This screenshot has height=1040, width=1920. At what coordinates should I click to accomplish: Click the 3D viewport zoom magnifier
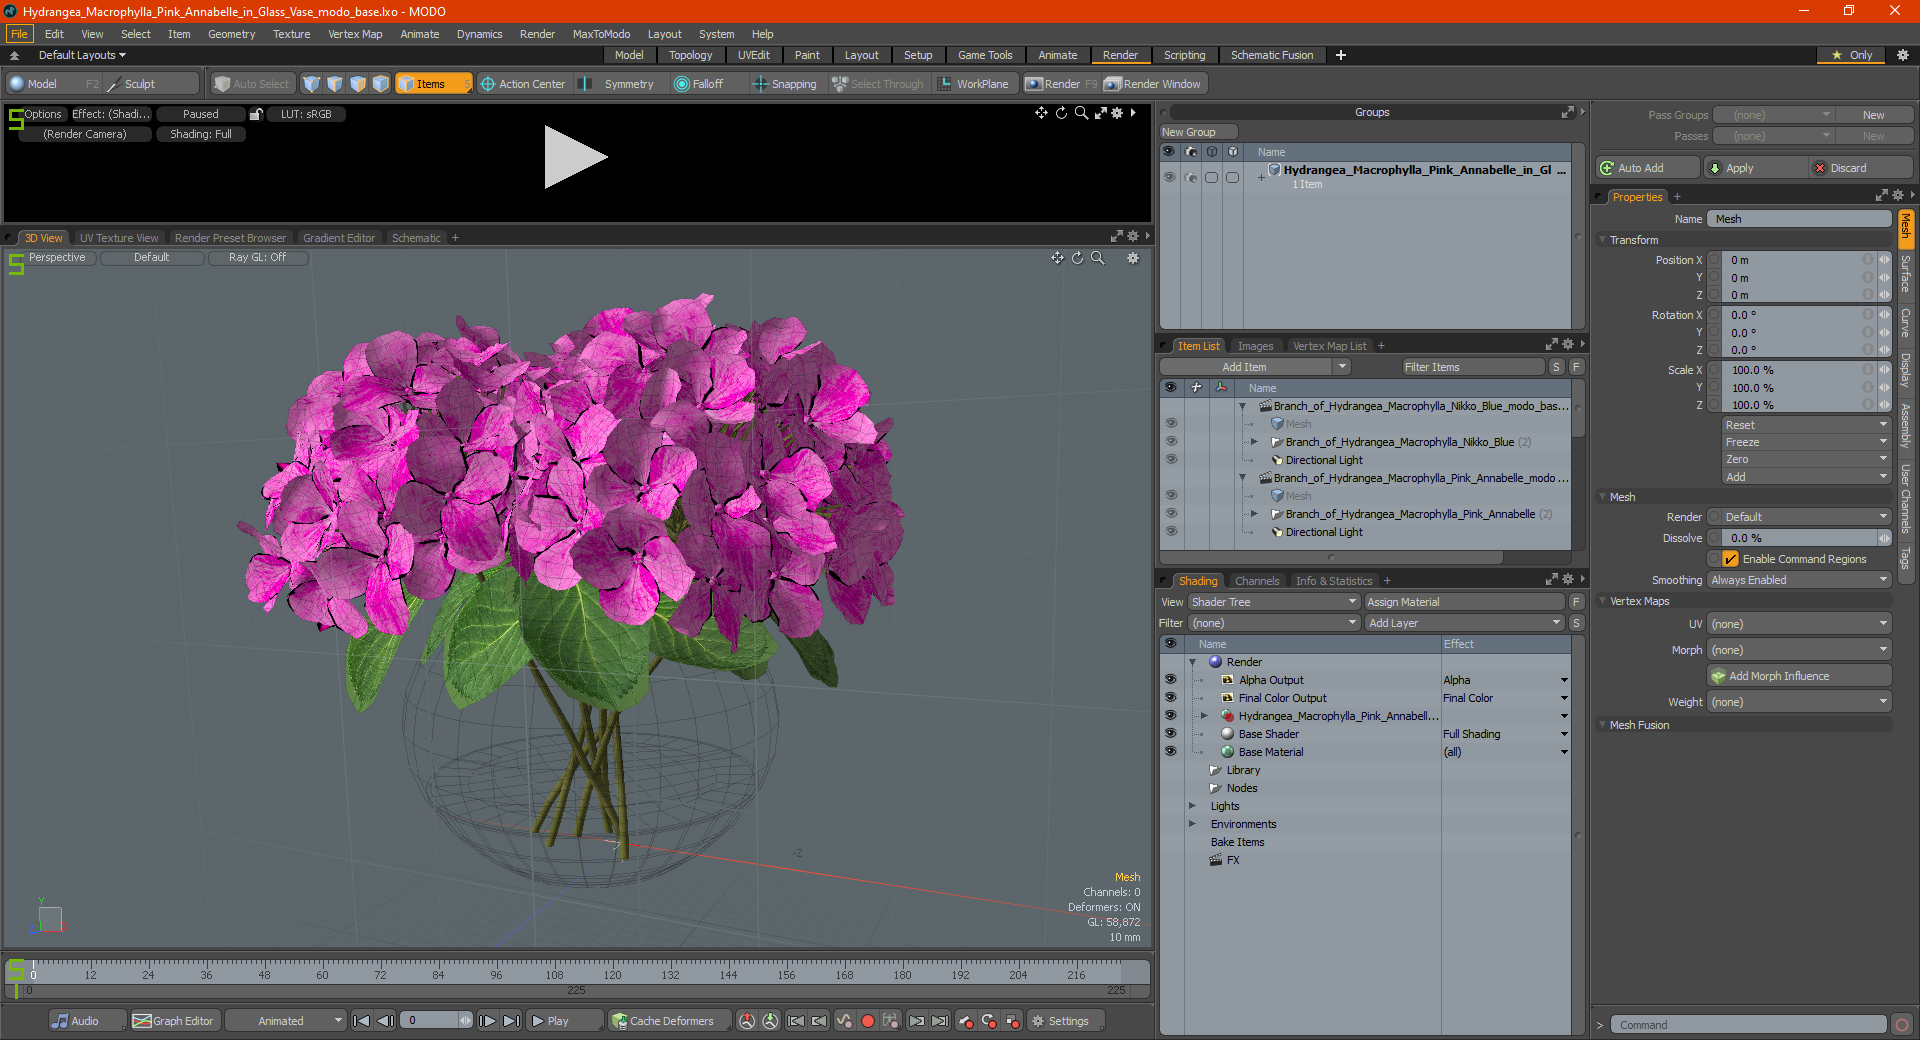pyautogui.click(x=1097, y=258)
